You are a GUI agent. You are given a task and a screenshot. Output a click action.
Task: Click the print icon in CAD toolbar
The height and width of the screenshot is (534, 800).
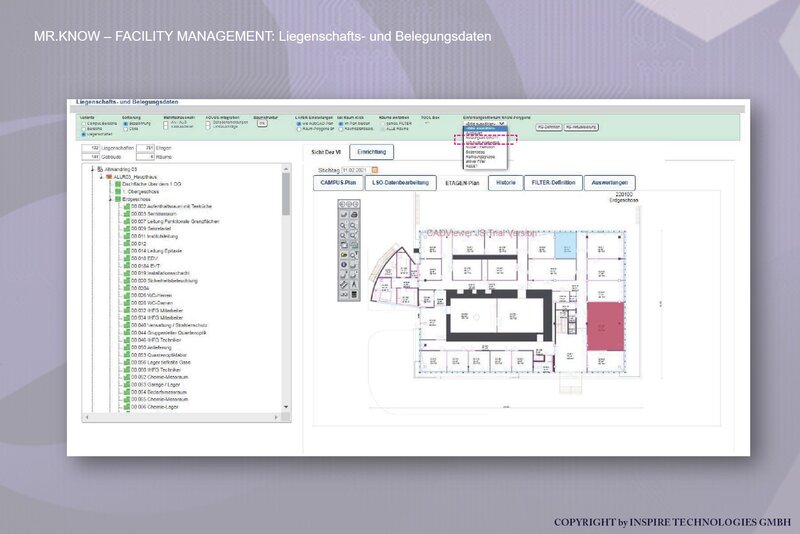pyautogui.click(x=354, y=215)
